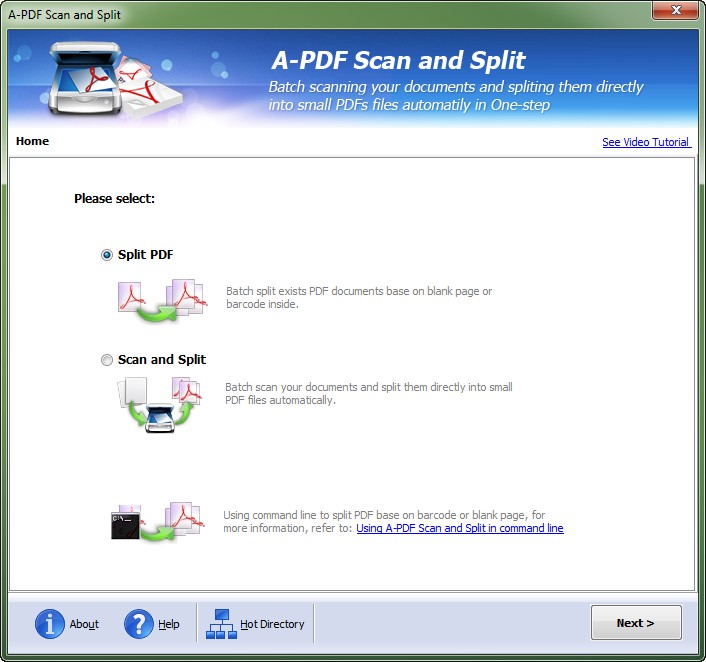Screen dimensions: 706x662
Task: Click the Hot Directory network icon
Action: point(221,624)
